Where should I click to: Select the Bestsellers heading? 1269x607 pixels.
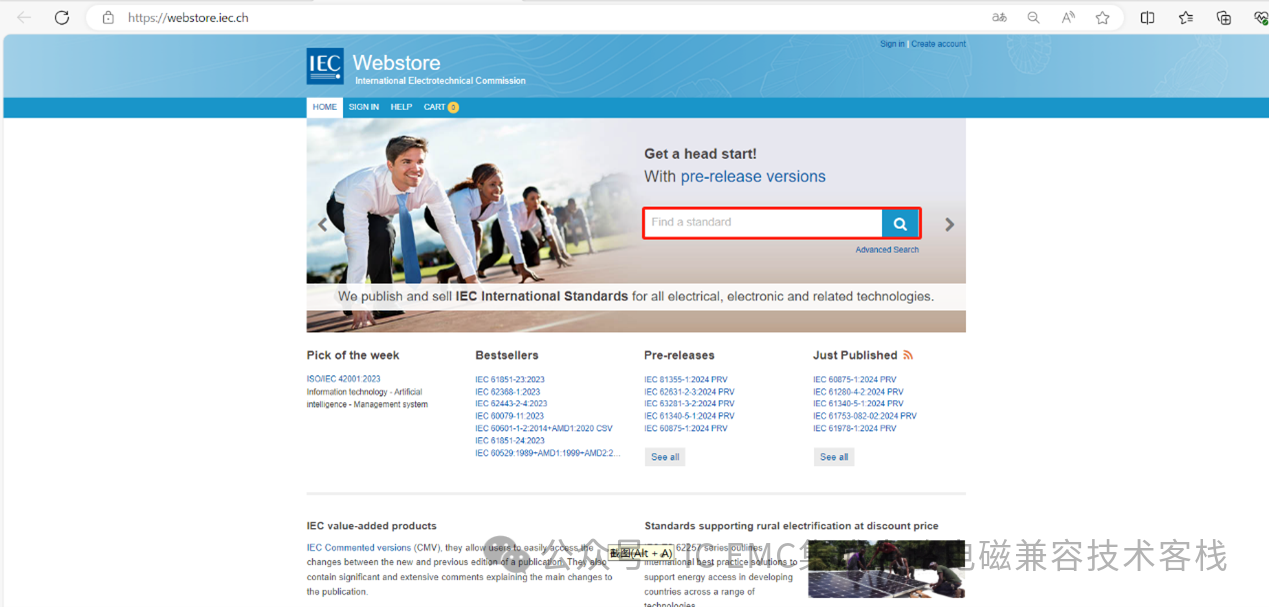507,355
